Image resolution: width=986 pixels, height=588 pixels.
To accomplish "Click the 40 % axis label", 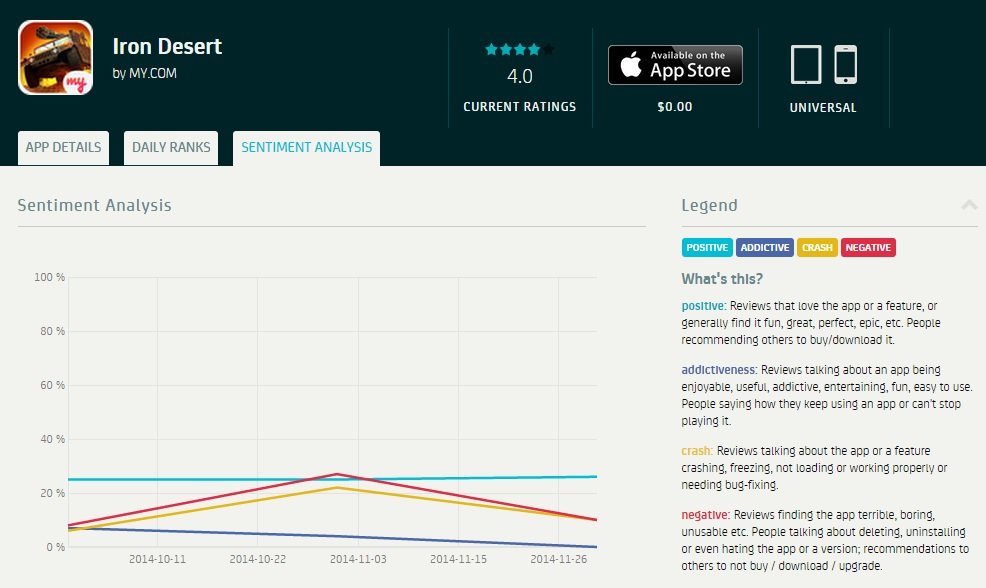I will [x=52, y=440].
